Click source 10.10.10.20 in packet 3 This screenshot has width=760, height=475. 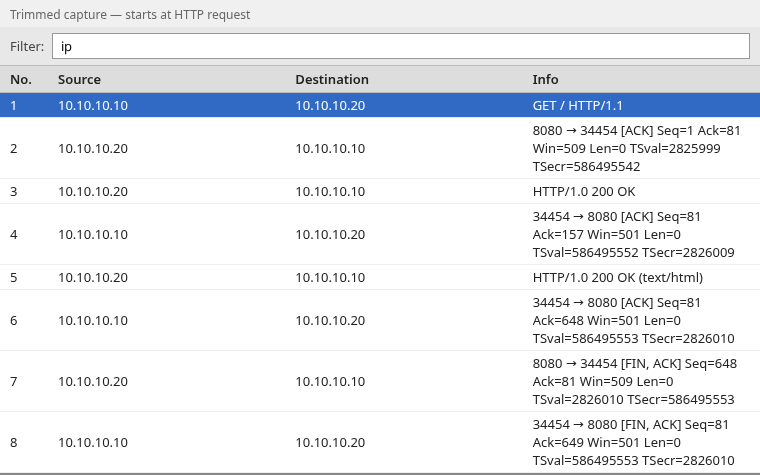(93, 191)
